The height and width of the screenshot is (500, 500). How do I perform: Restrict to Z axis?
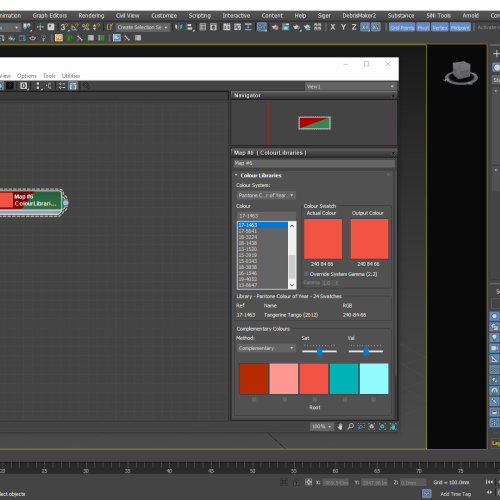(354, 27)
